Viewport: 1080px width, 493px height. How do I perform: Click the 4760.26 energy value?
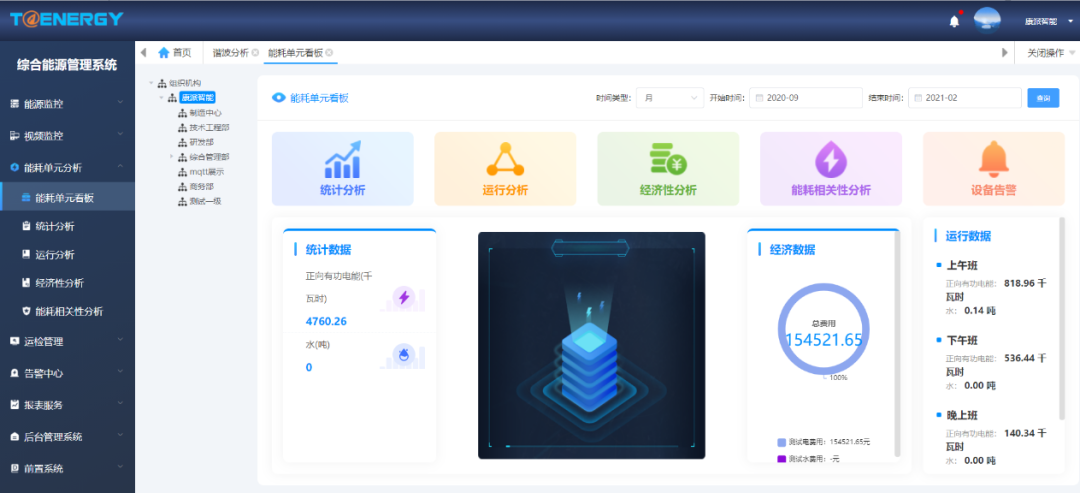pyautogui.click(x=326, y=321)
